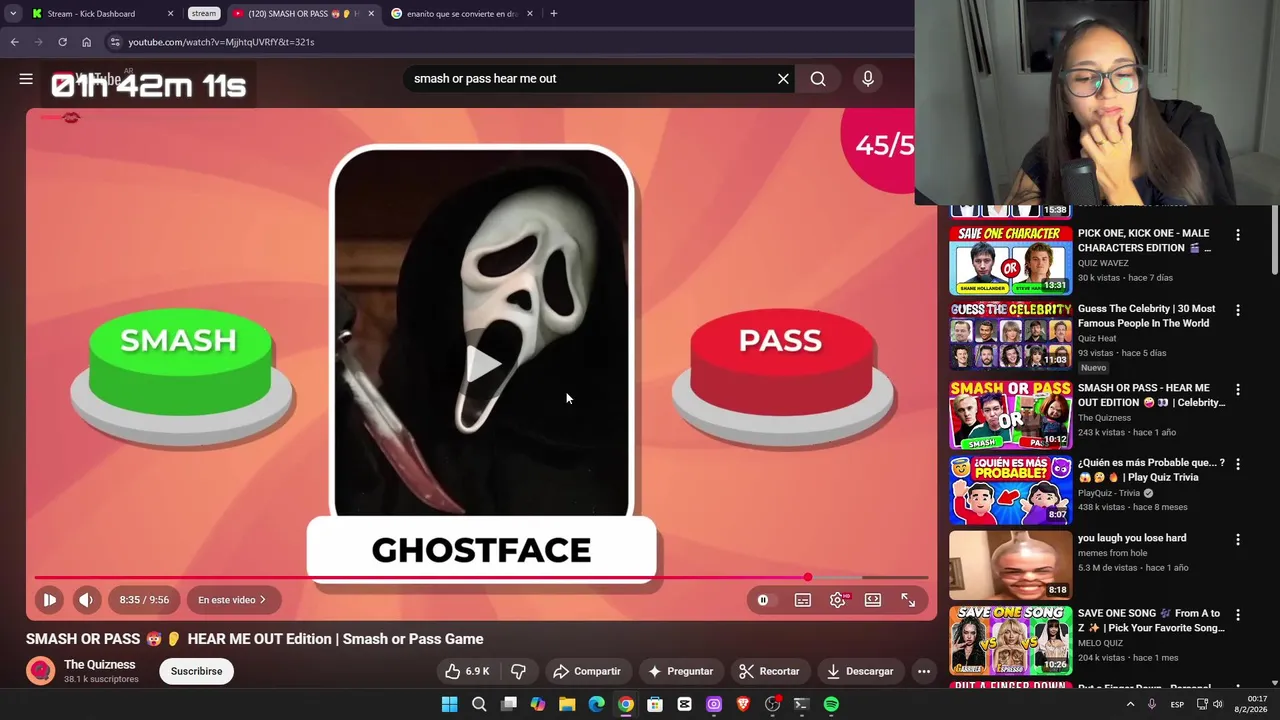
Task: Go back with the browser back arrow
Action: [x=14, y=42]
